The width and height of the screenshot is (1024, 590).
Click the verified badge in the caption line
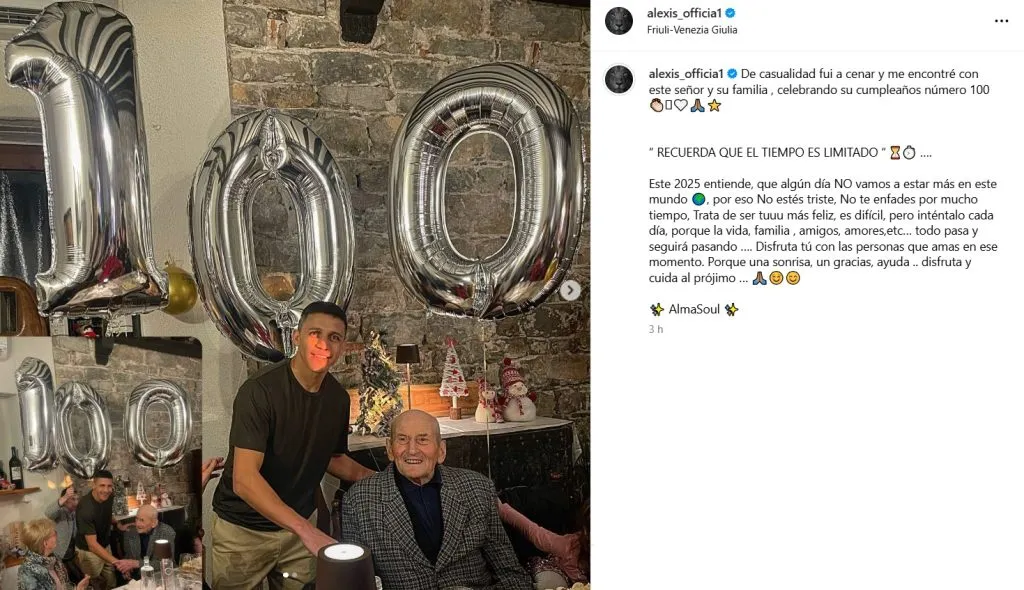point(731,74)
